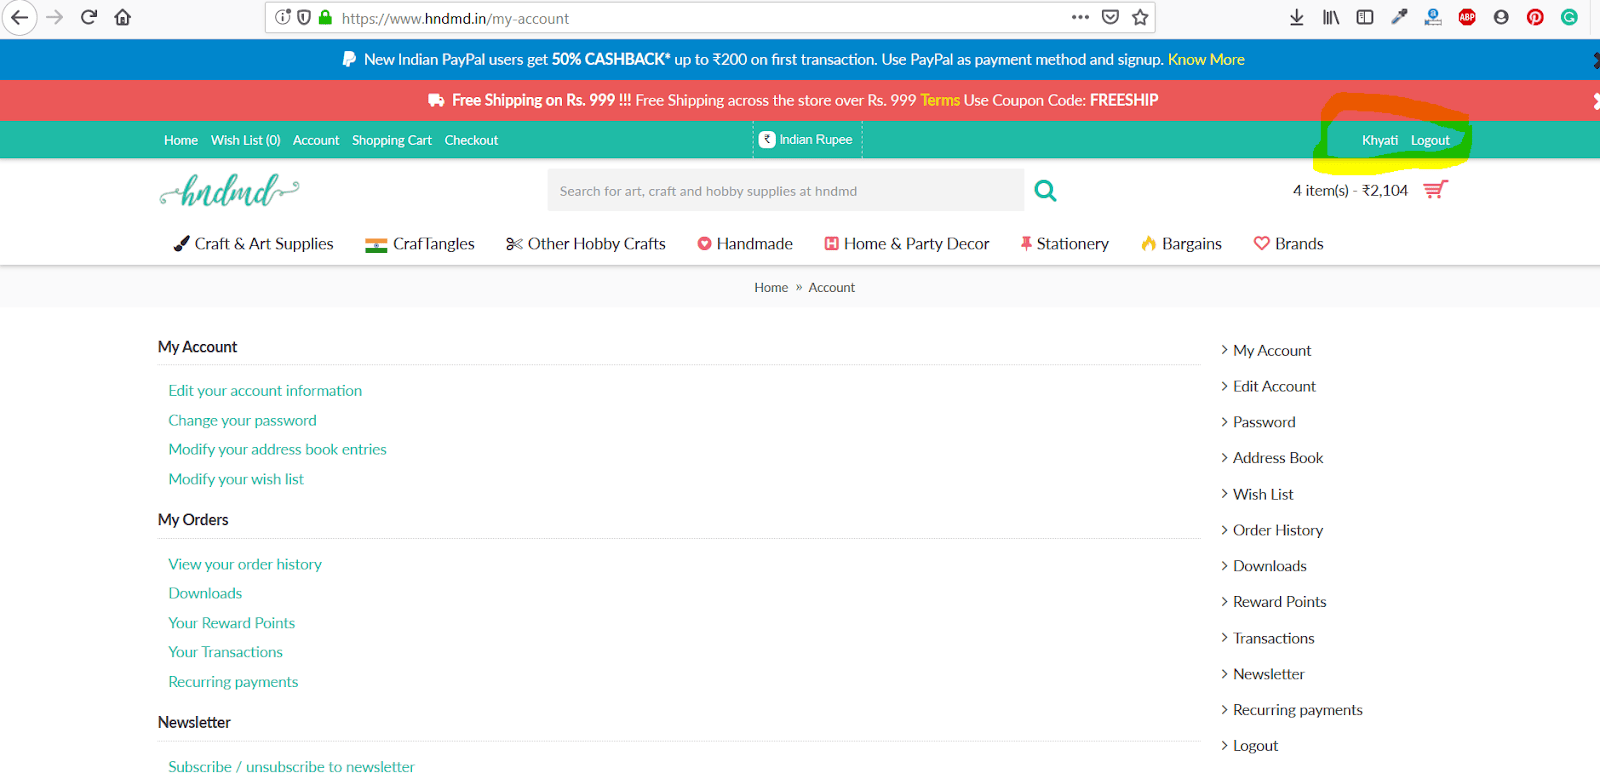Open Craft & Art Supplies menu
This screenshot has width=1600, height=779.
(x=253, y=244)
